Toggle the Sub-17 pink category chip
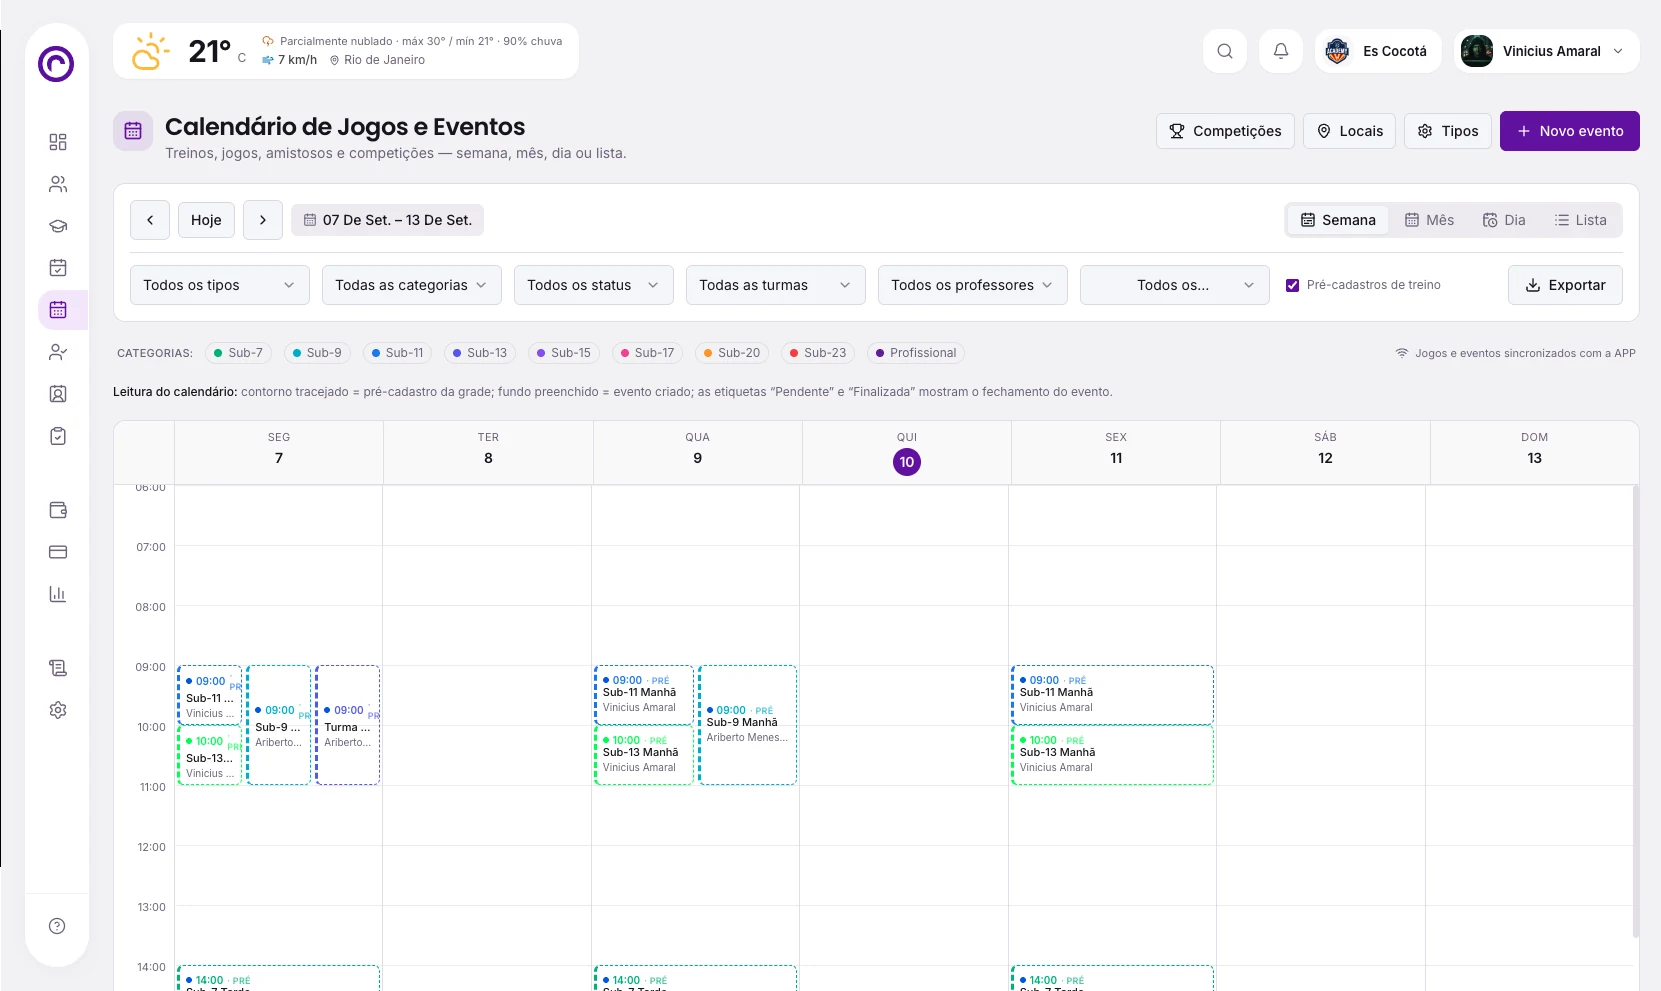The width and height of the screenshot is (1661, 991). point(646,353)
